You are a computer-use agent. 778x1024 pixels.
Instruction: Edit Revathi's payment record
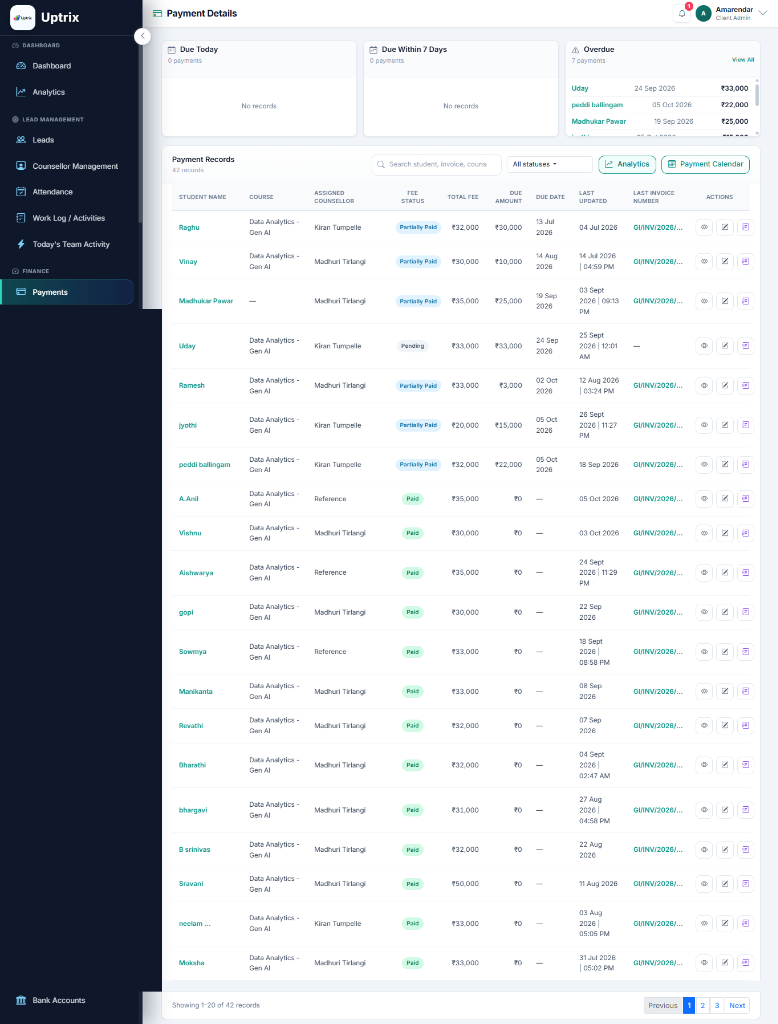(x=725, y=726)
